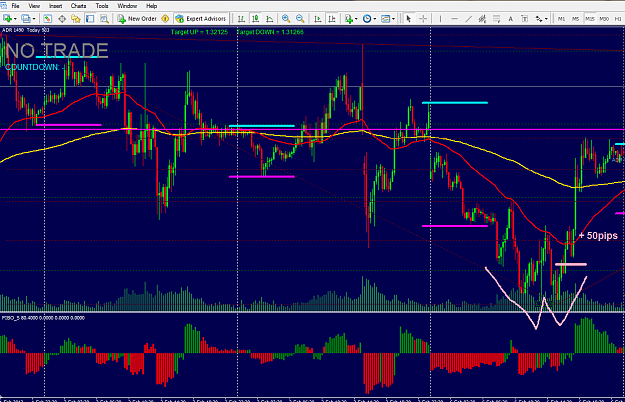Click the New Order button
625x402 pixels.
point(137,19)
